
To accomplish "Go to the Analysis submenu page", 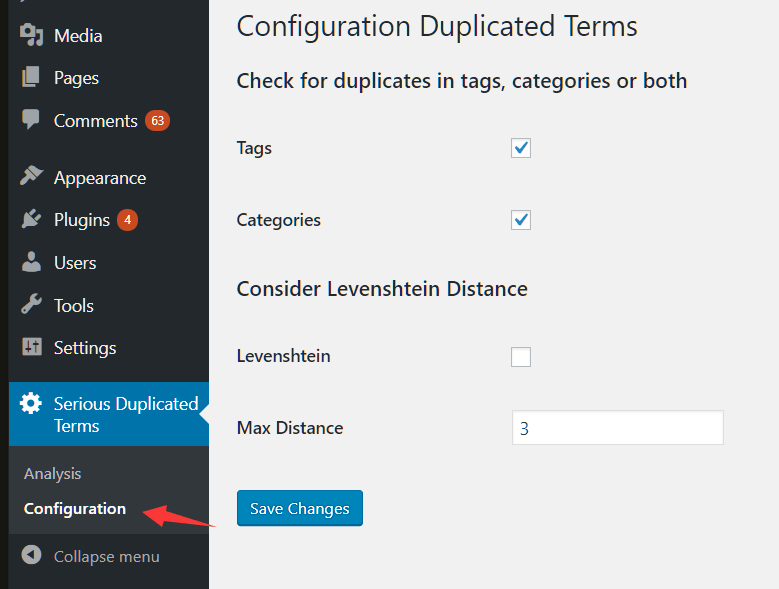I will (x=53, y=474).
